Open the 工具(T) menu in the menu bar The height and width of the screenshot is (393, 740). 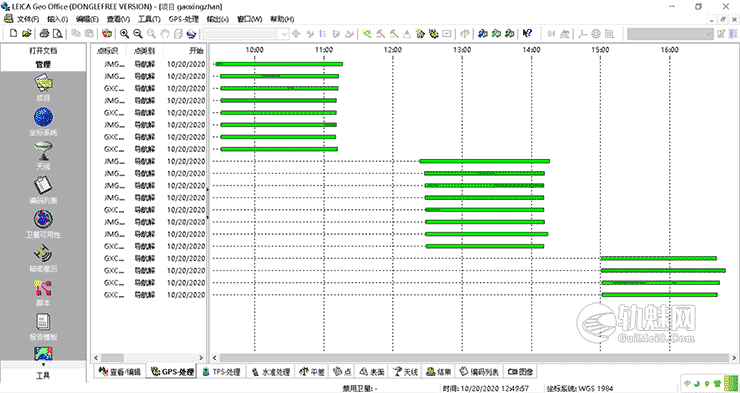[149, 19]
